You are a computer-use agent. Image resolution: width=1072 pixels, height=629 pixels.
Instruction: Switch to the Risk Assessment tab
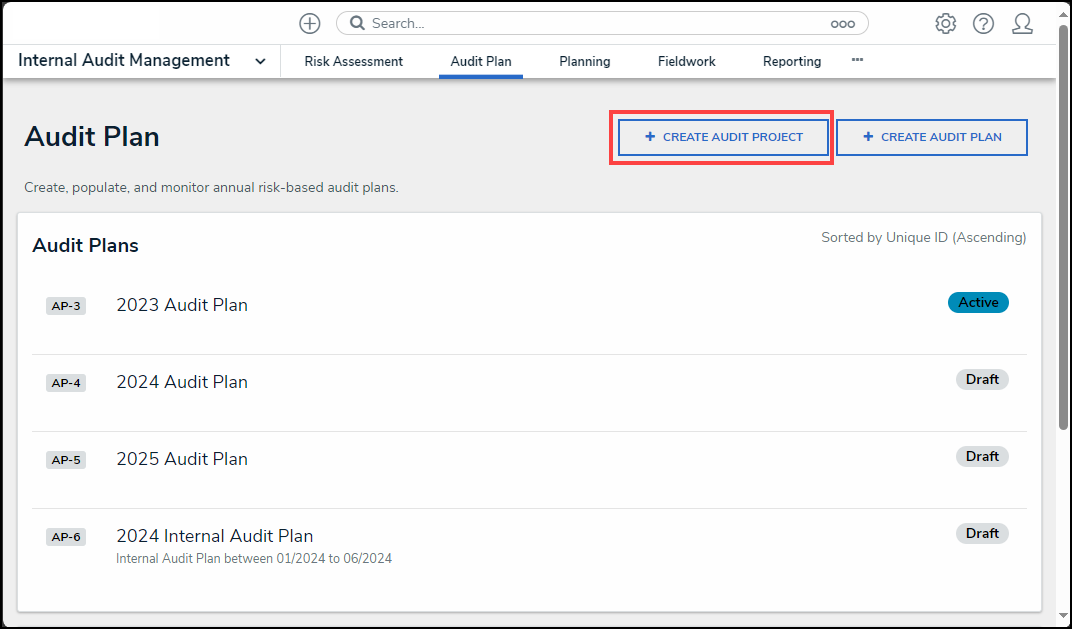click(x=353, y=61)
